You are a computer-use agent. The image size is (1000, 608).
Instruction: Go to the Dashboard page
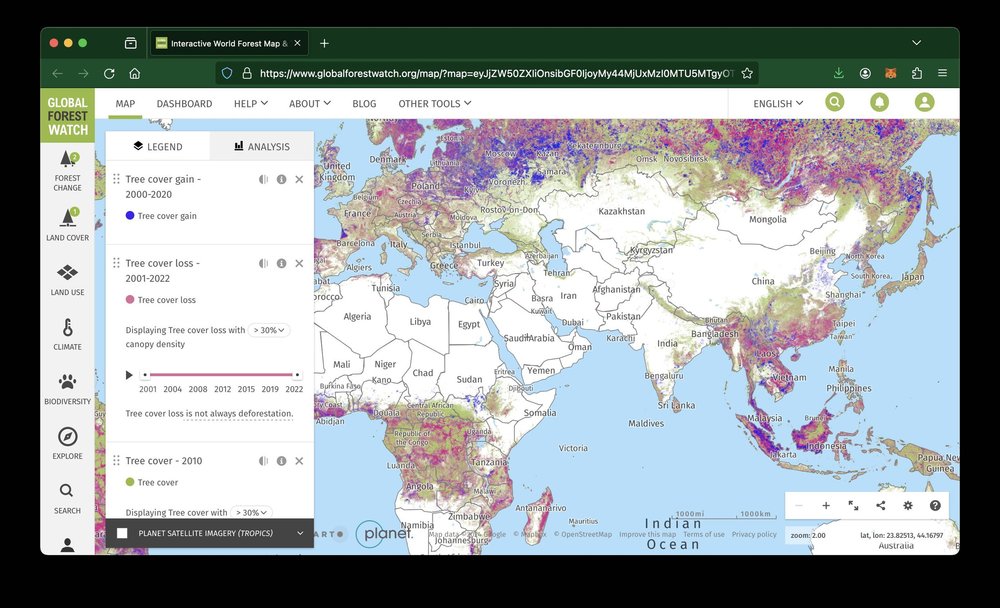(184, 103)
